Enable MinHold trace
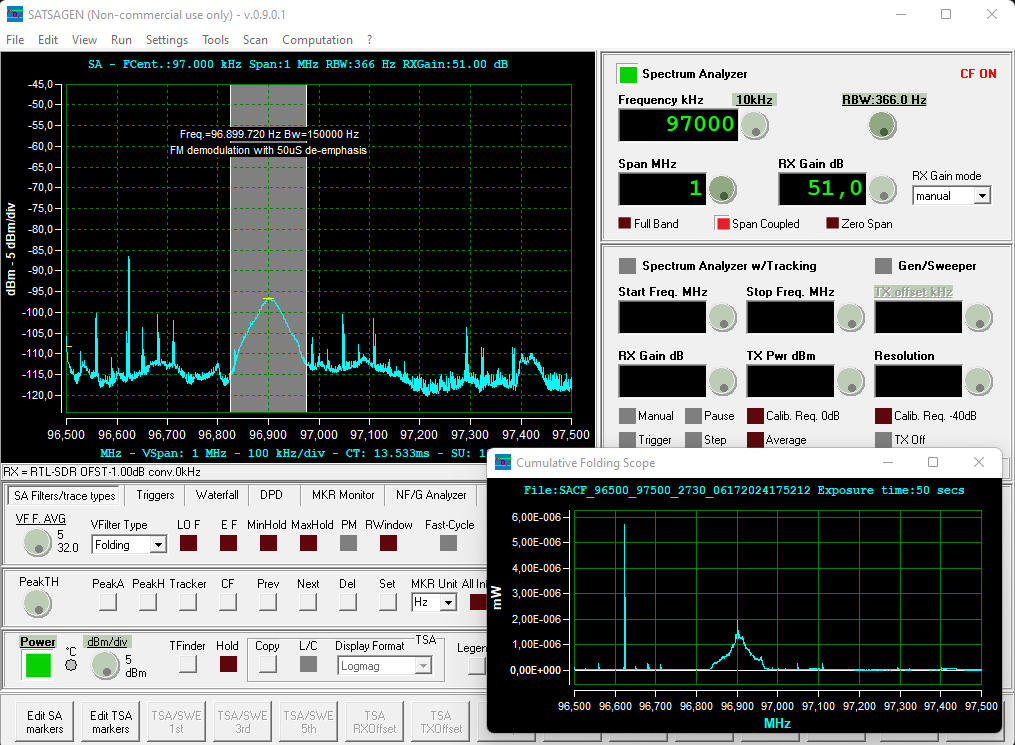This screenshot has height=745, width=1015. pos(268,543)
